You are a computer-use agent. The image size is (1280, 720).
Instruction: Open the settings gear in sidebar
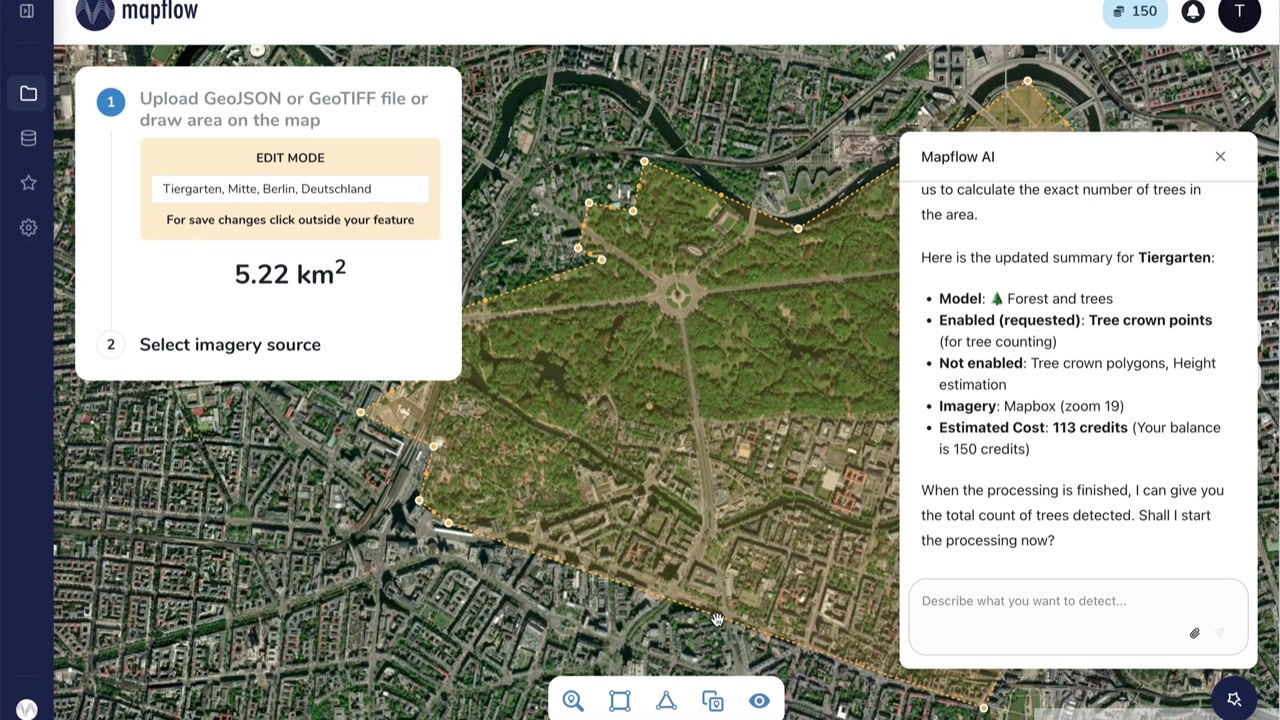(x=28, y=227)
